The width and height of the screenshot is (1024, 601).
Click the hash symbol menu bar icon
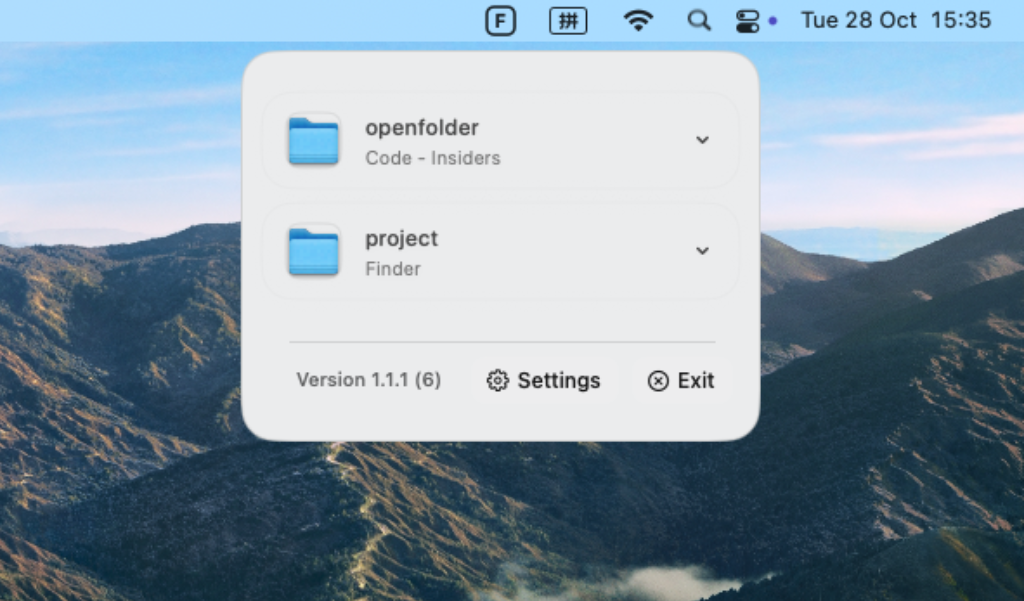click(x=568, y=20)
